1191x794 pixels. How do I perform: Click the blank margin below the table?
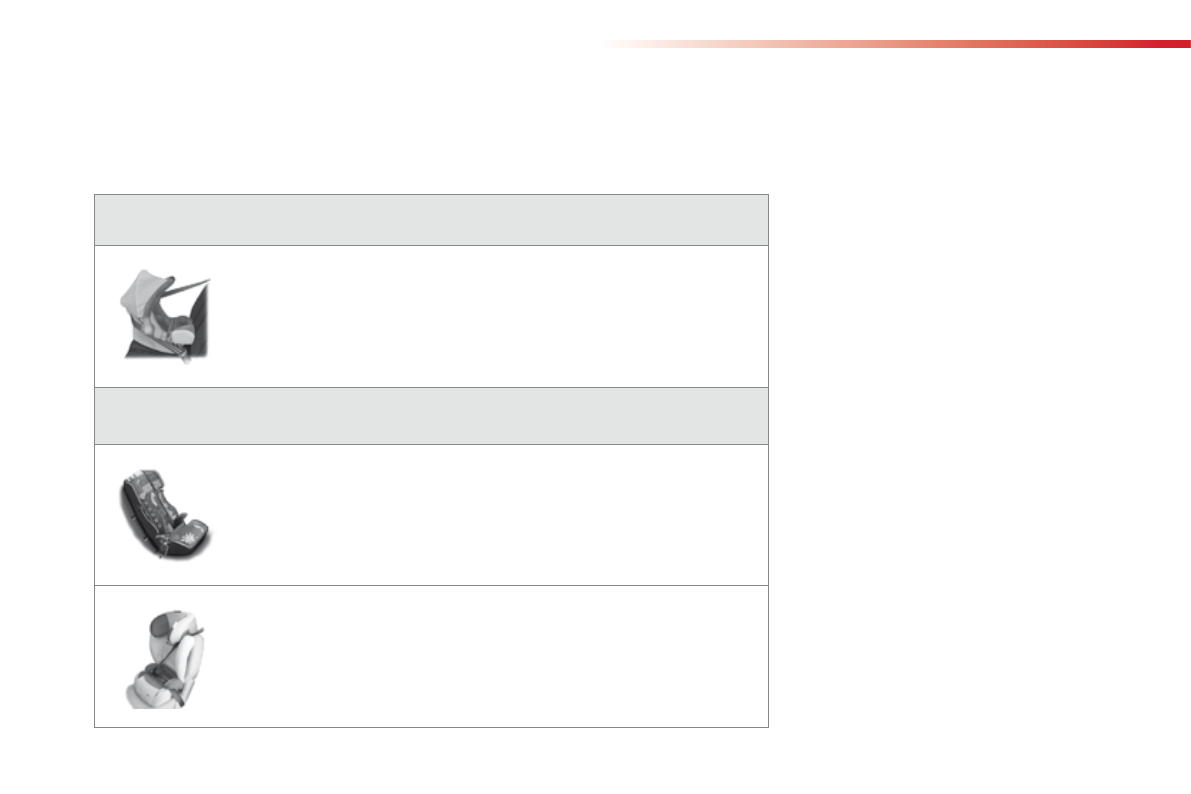[x=430, y=760]
